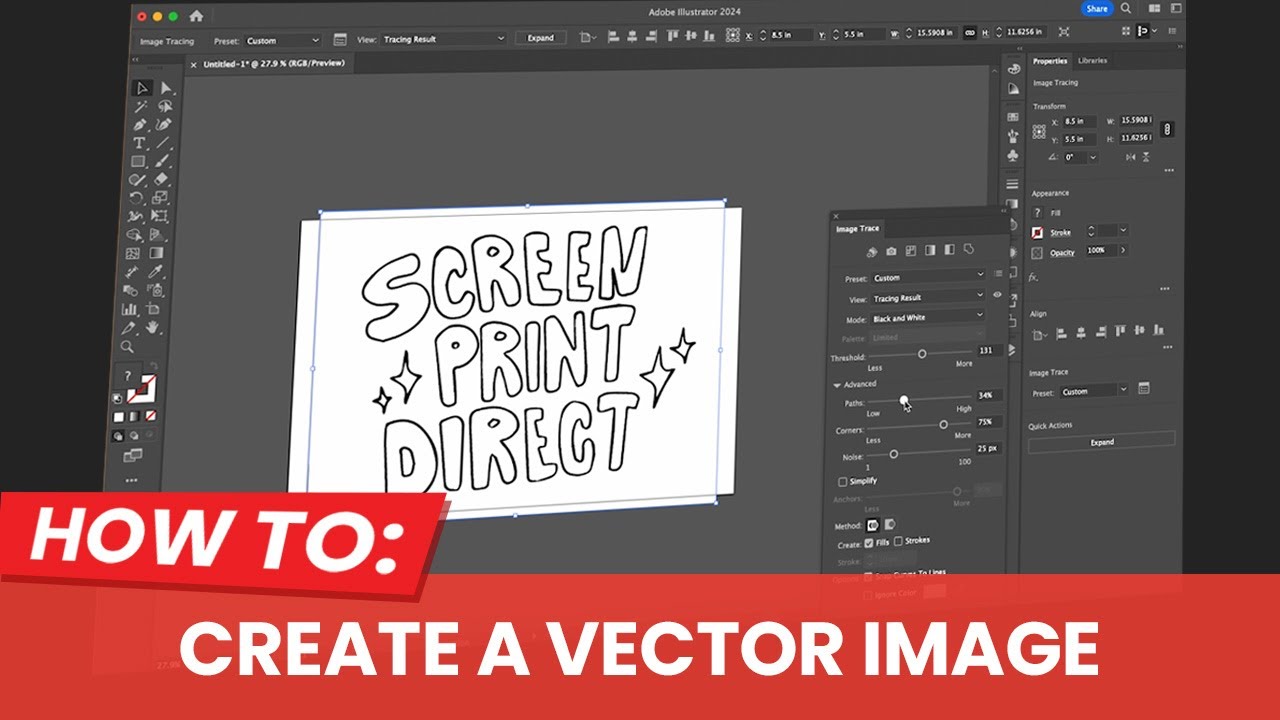Click the Threshold slider handle
Image resolution: width=1280 pixels, height=720 pixels.
[922, 353]
